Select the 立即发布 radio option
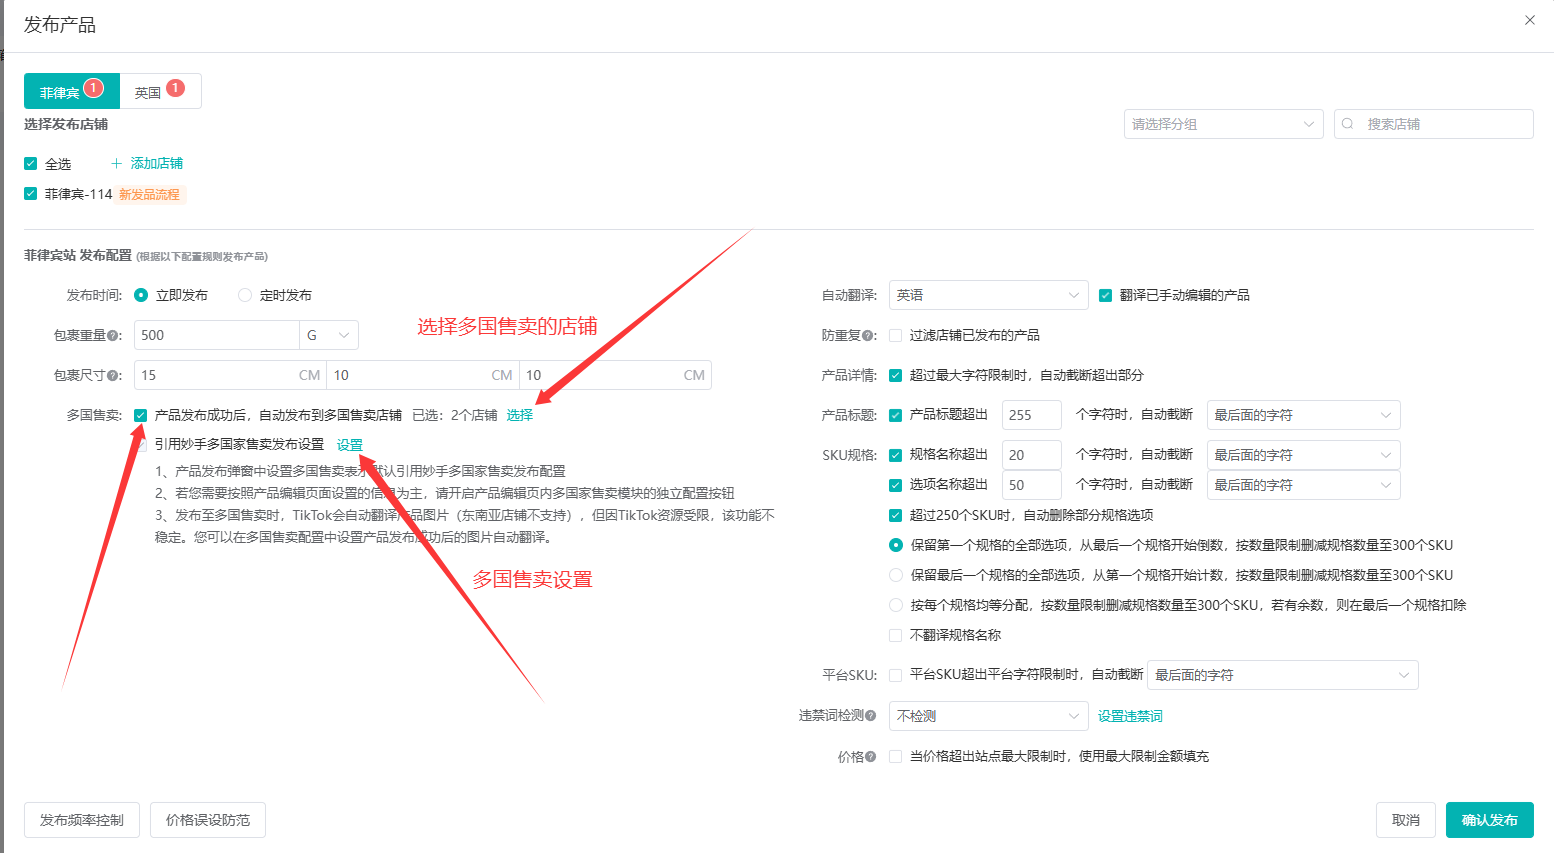 (x=141, y=295)
